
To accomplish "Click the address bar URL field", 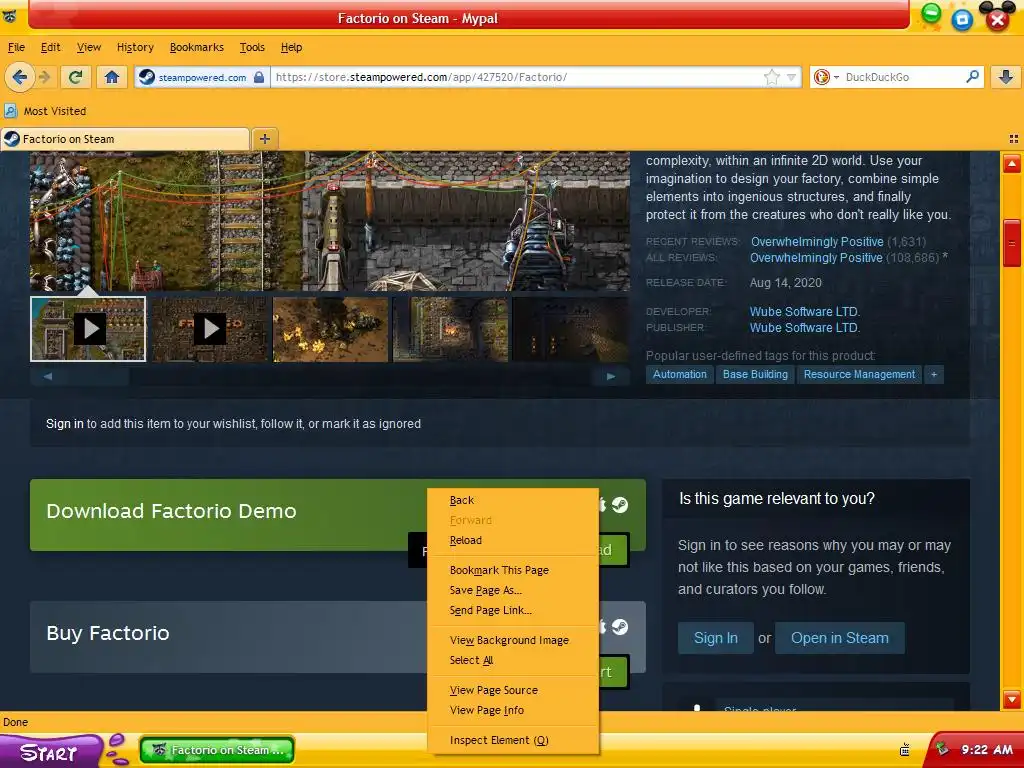I will click(x=516, y=77).
